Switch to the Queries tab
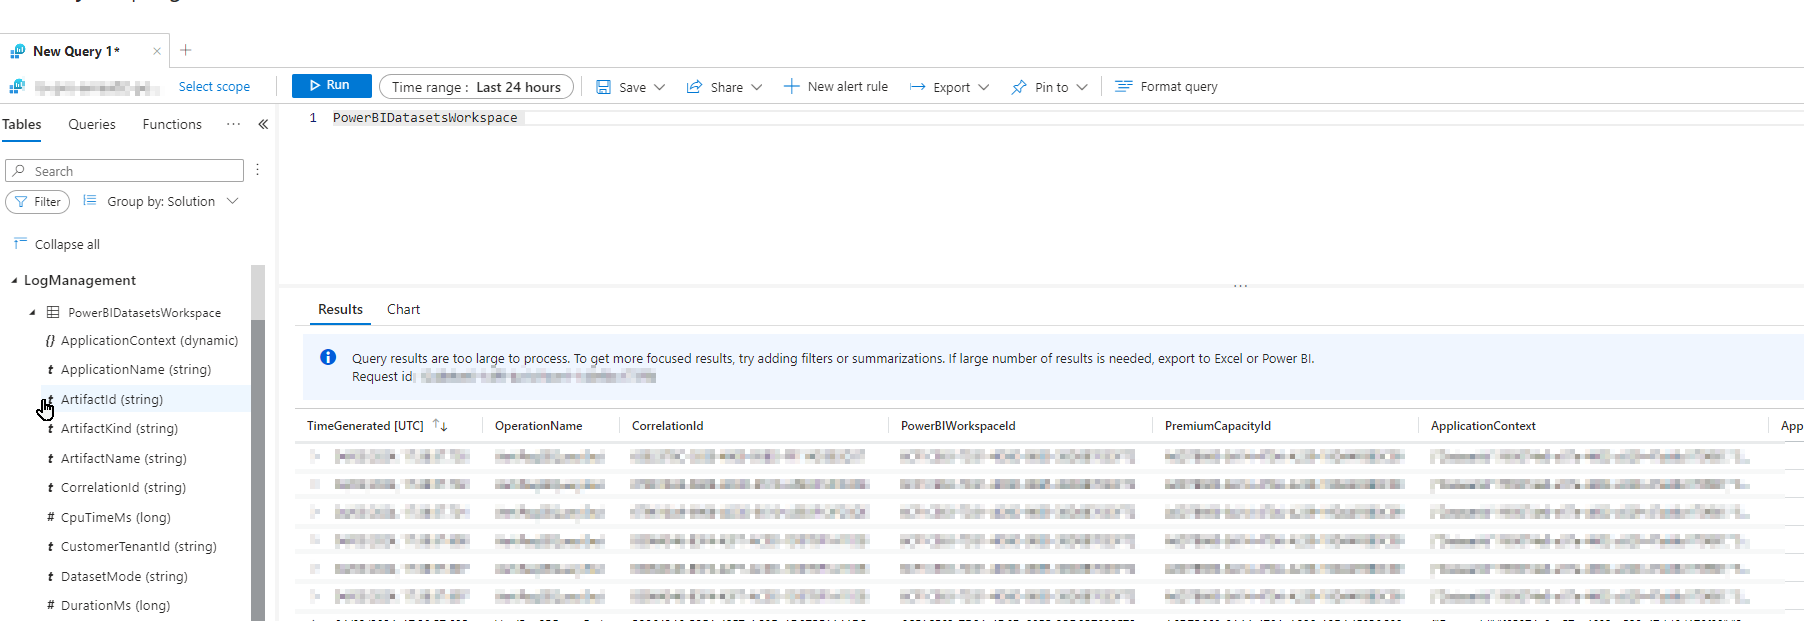1804x621 pixels. (x=92, y=124)
